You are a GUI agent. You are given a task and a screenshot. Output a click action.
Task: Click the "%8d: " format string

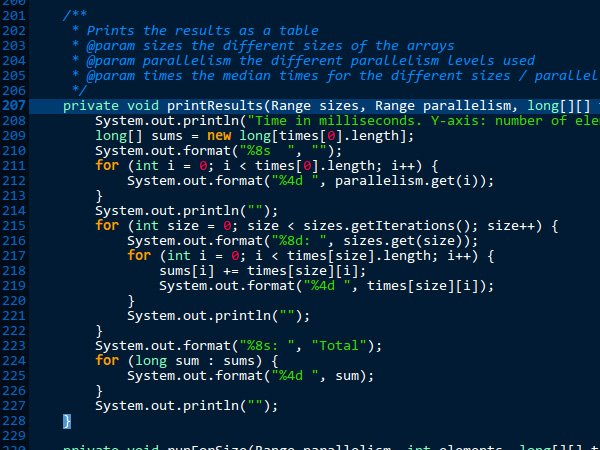point(299,241)
